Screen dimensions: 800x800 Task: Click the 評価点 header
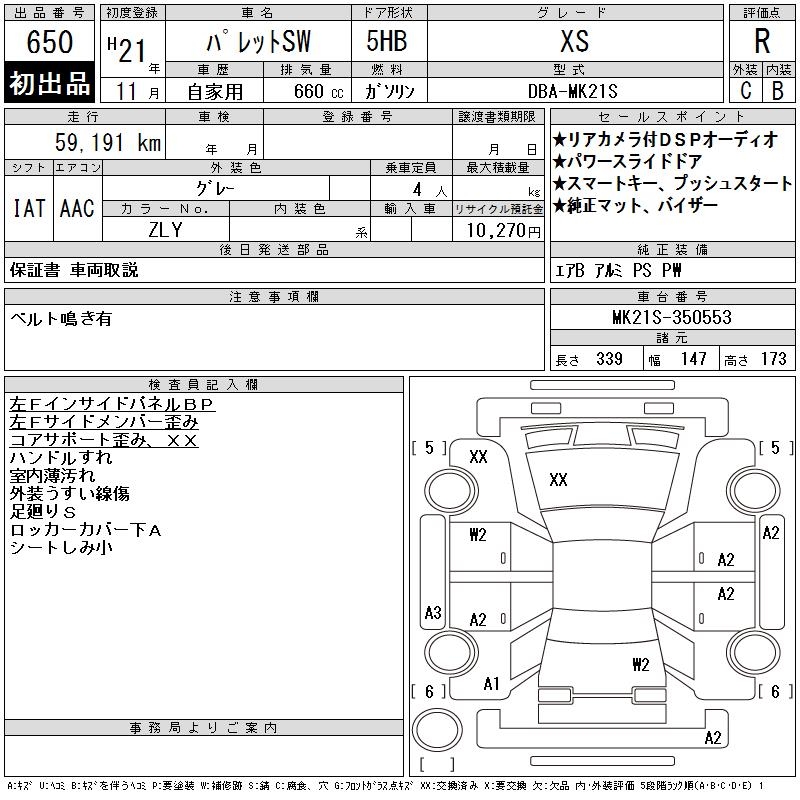pos(762,13)
